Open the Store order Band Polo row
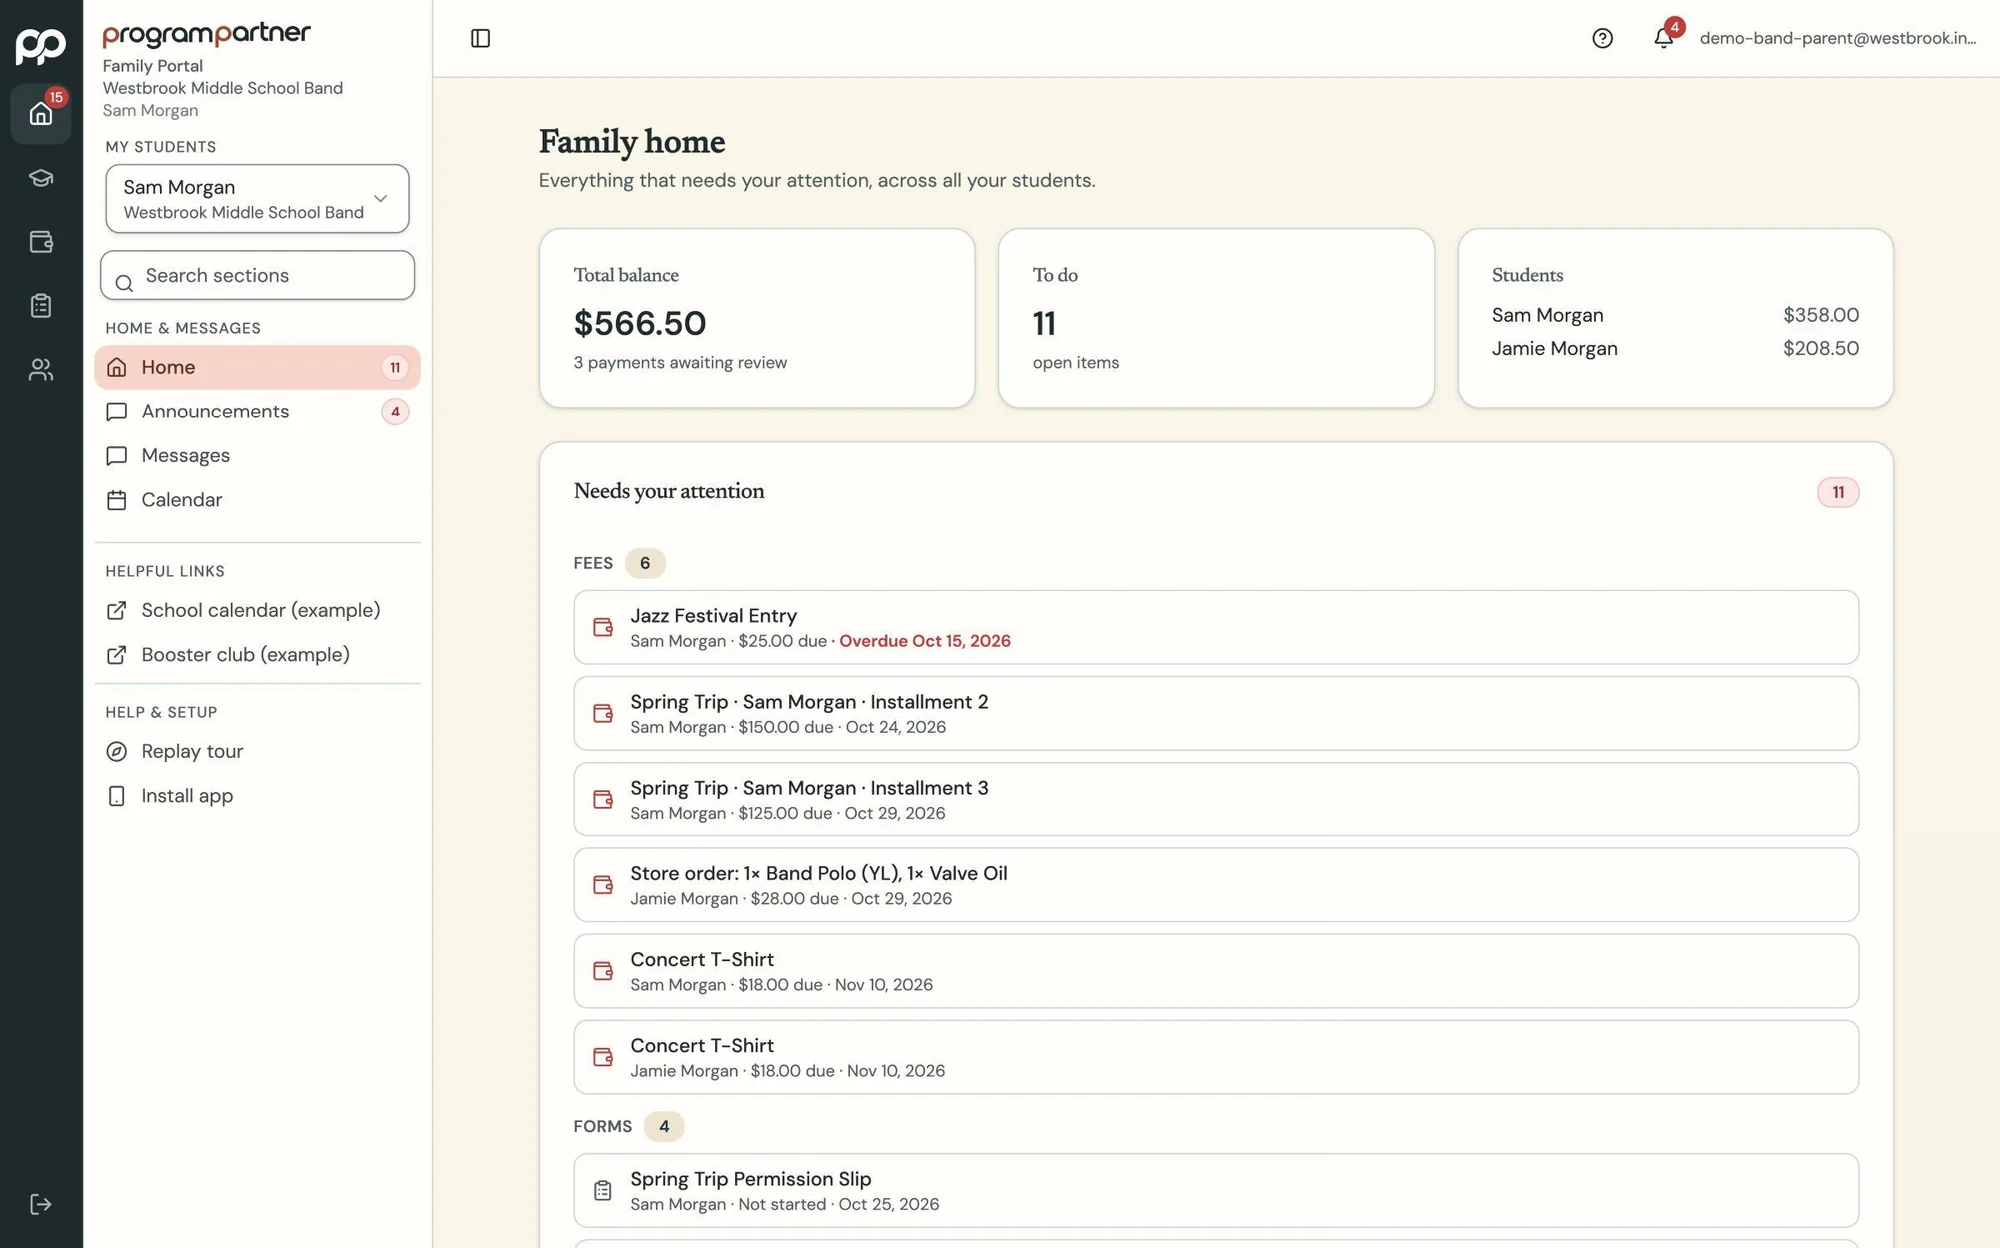Viewport: 2000px width, 1248px height. [1216, 885]
